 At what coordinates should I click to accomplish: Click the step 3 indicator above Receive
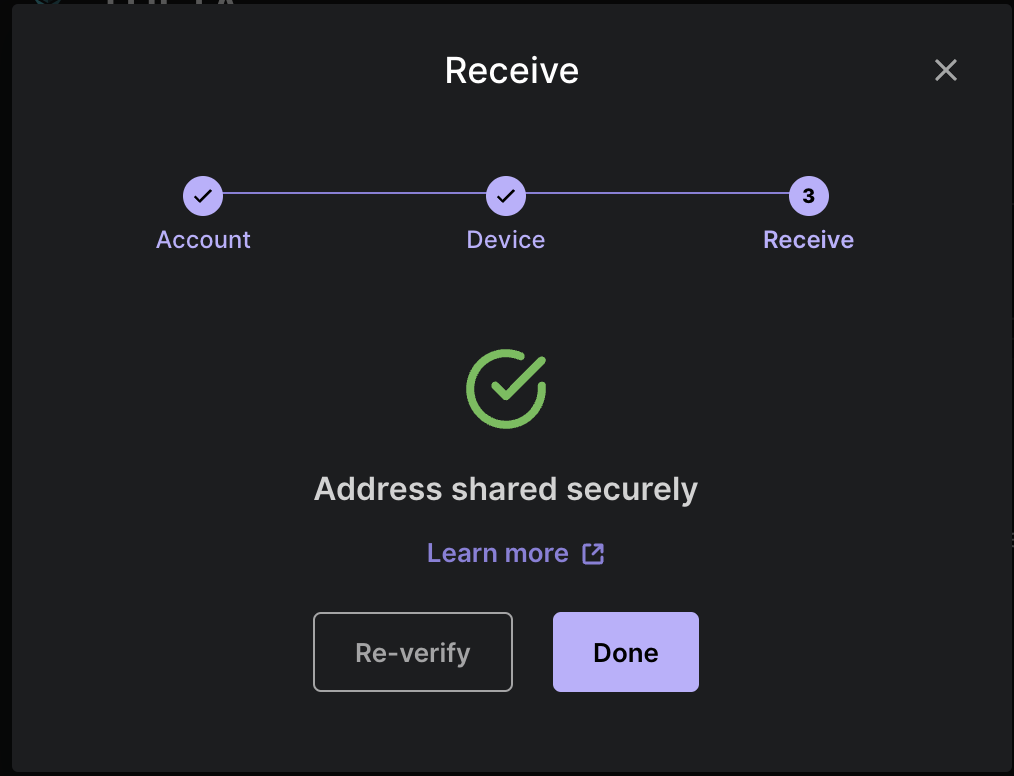click(x=808, y=196)
